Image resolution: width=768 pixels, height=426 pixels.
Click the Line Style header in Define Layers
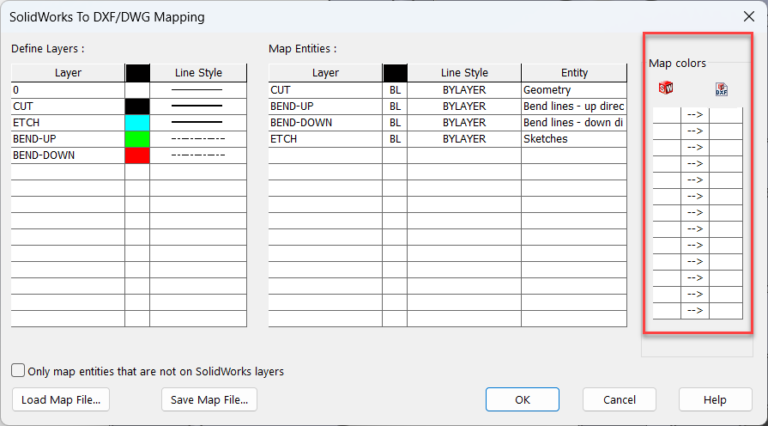[x=198, y=73]
